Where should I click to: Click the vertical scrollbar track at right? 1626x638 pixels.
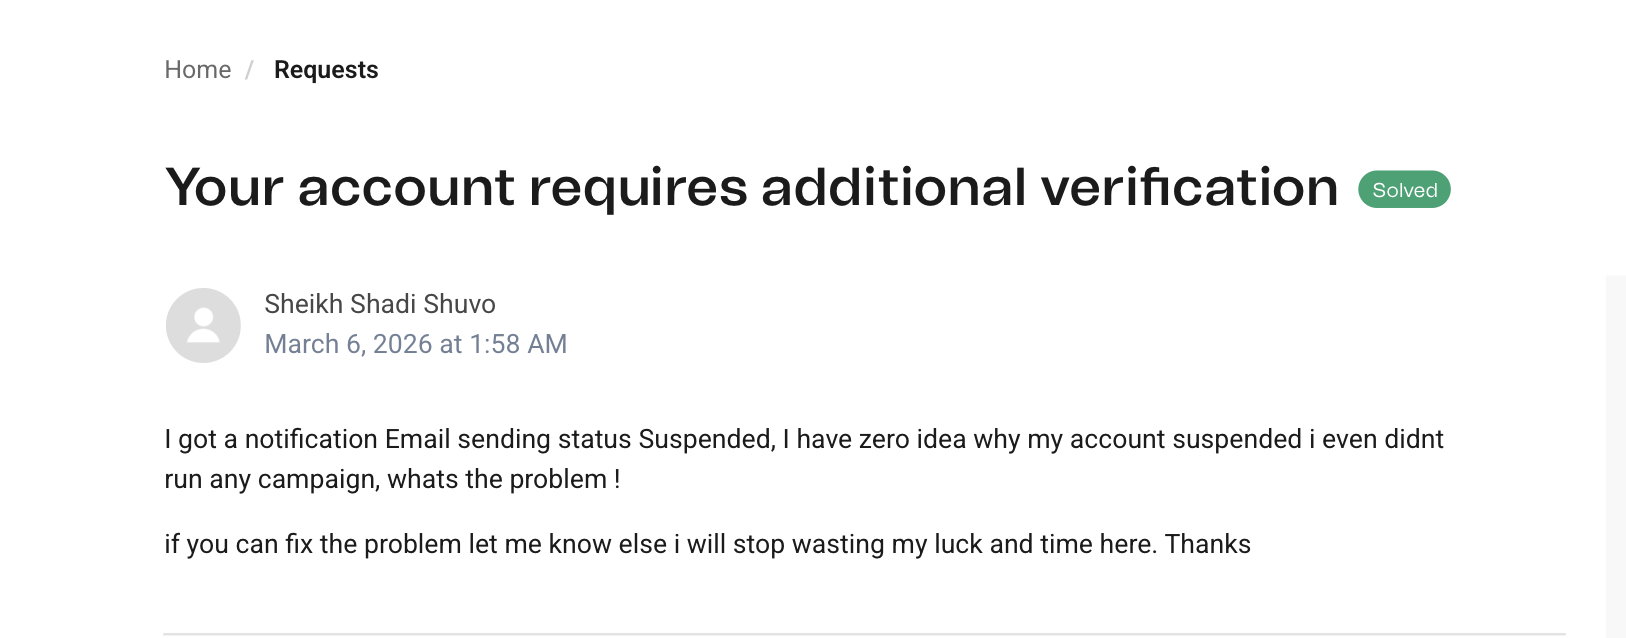[1615, 450]
